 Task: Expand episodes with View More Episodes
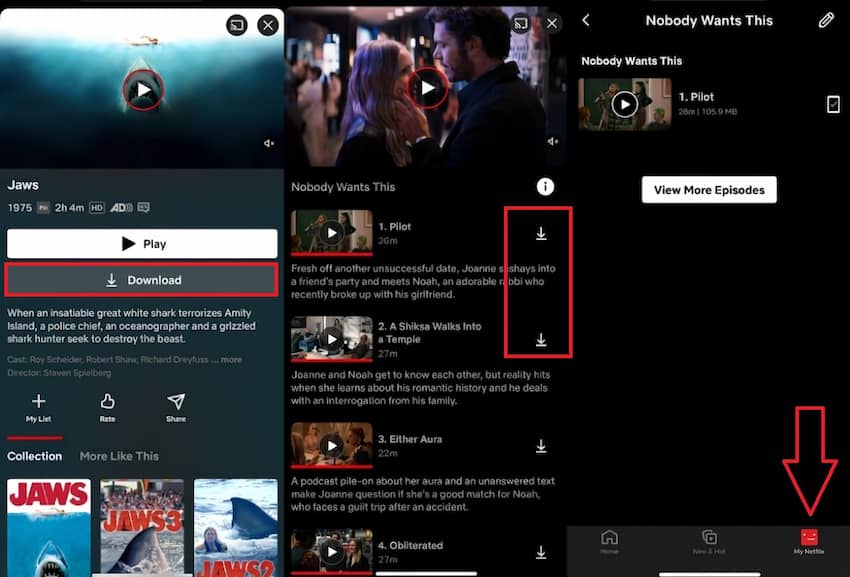click(709, 189)
